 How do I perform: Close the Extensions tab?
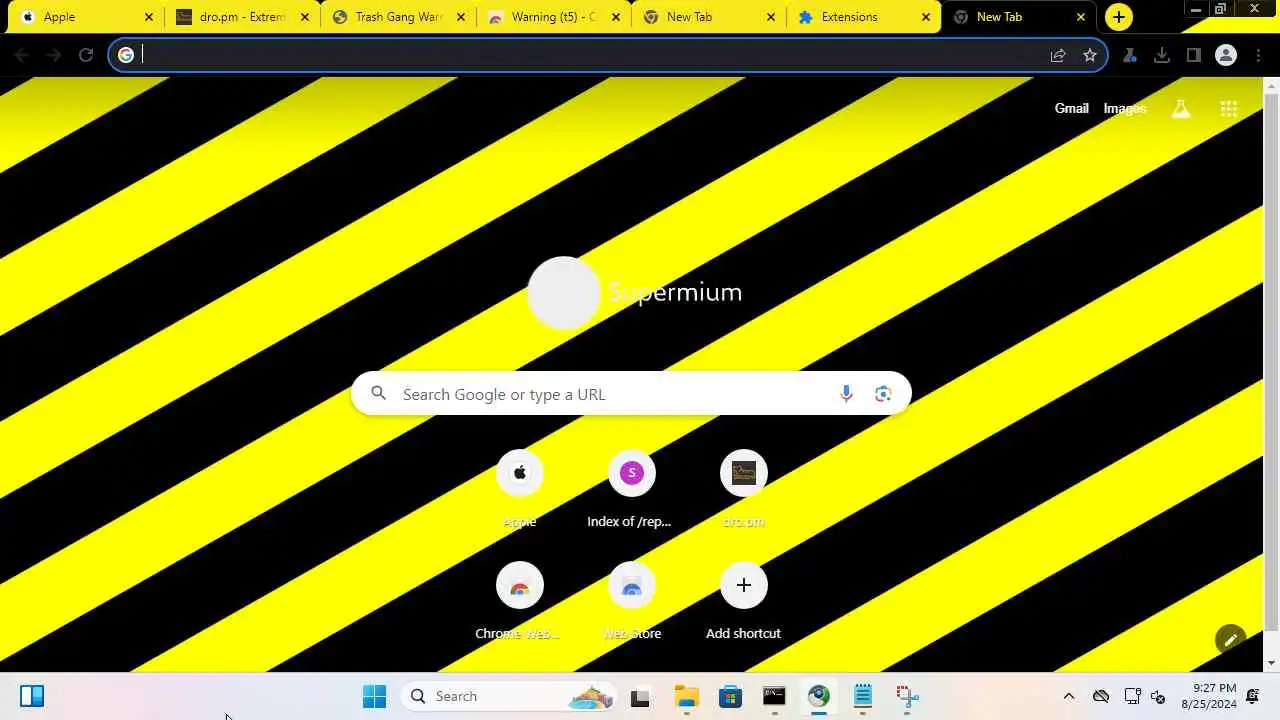coord(926,17)
